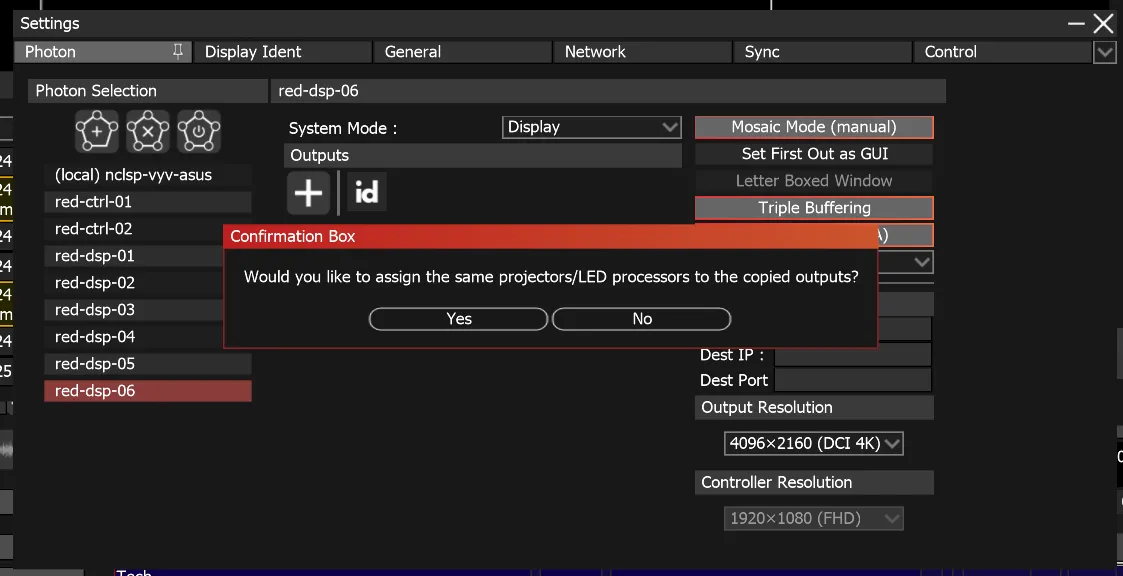The image size is (1123, 576).
Task: Toggle the pin on Photon tab
Action: (178, 51)
